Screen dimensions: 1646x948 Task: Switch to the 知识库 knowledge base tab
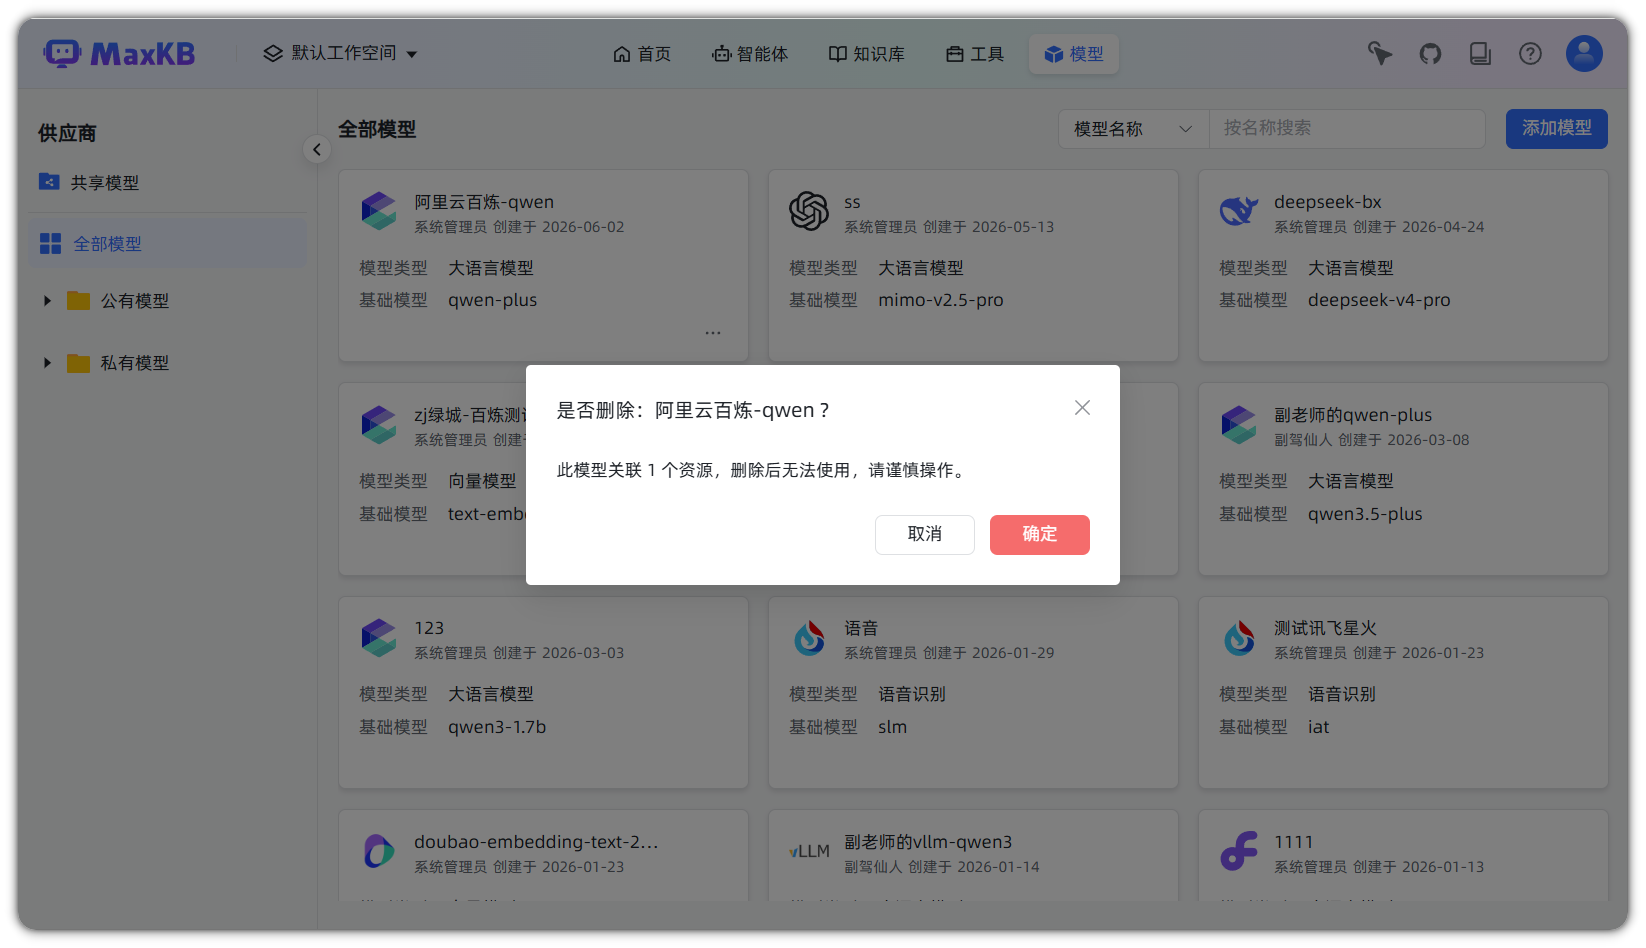866,54
